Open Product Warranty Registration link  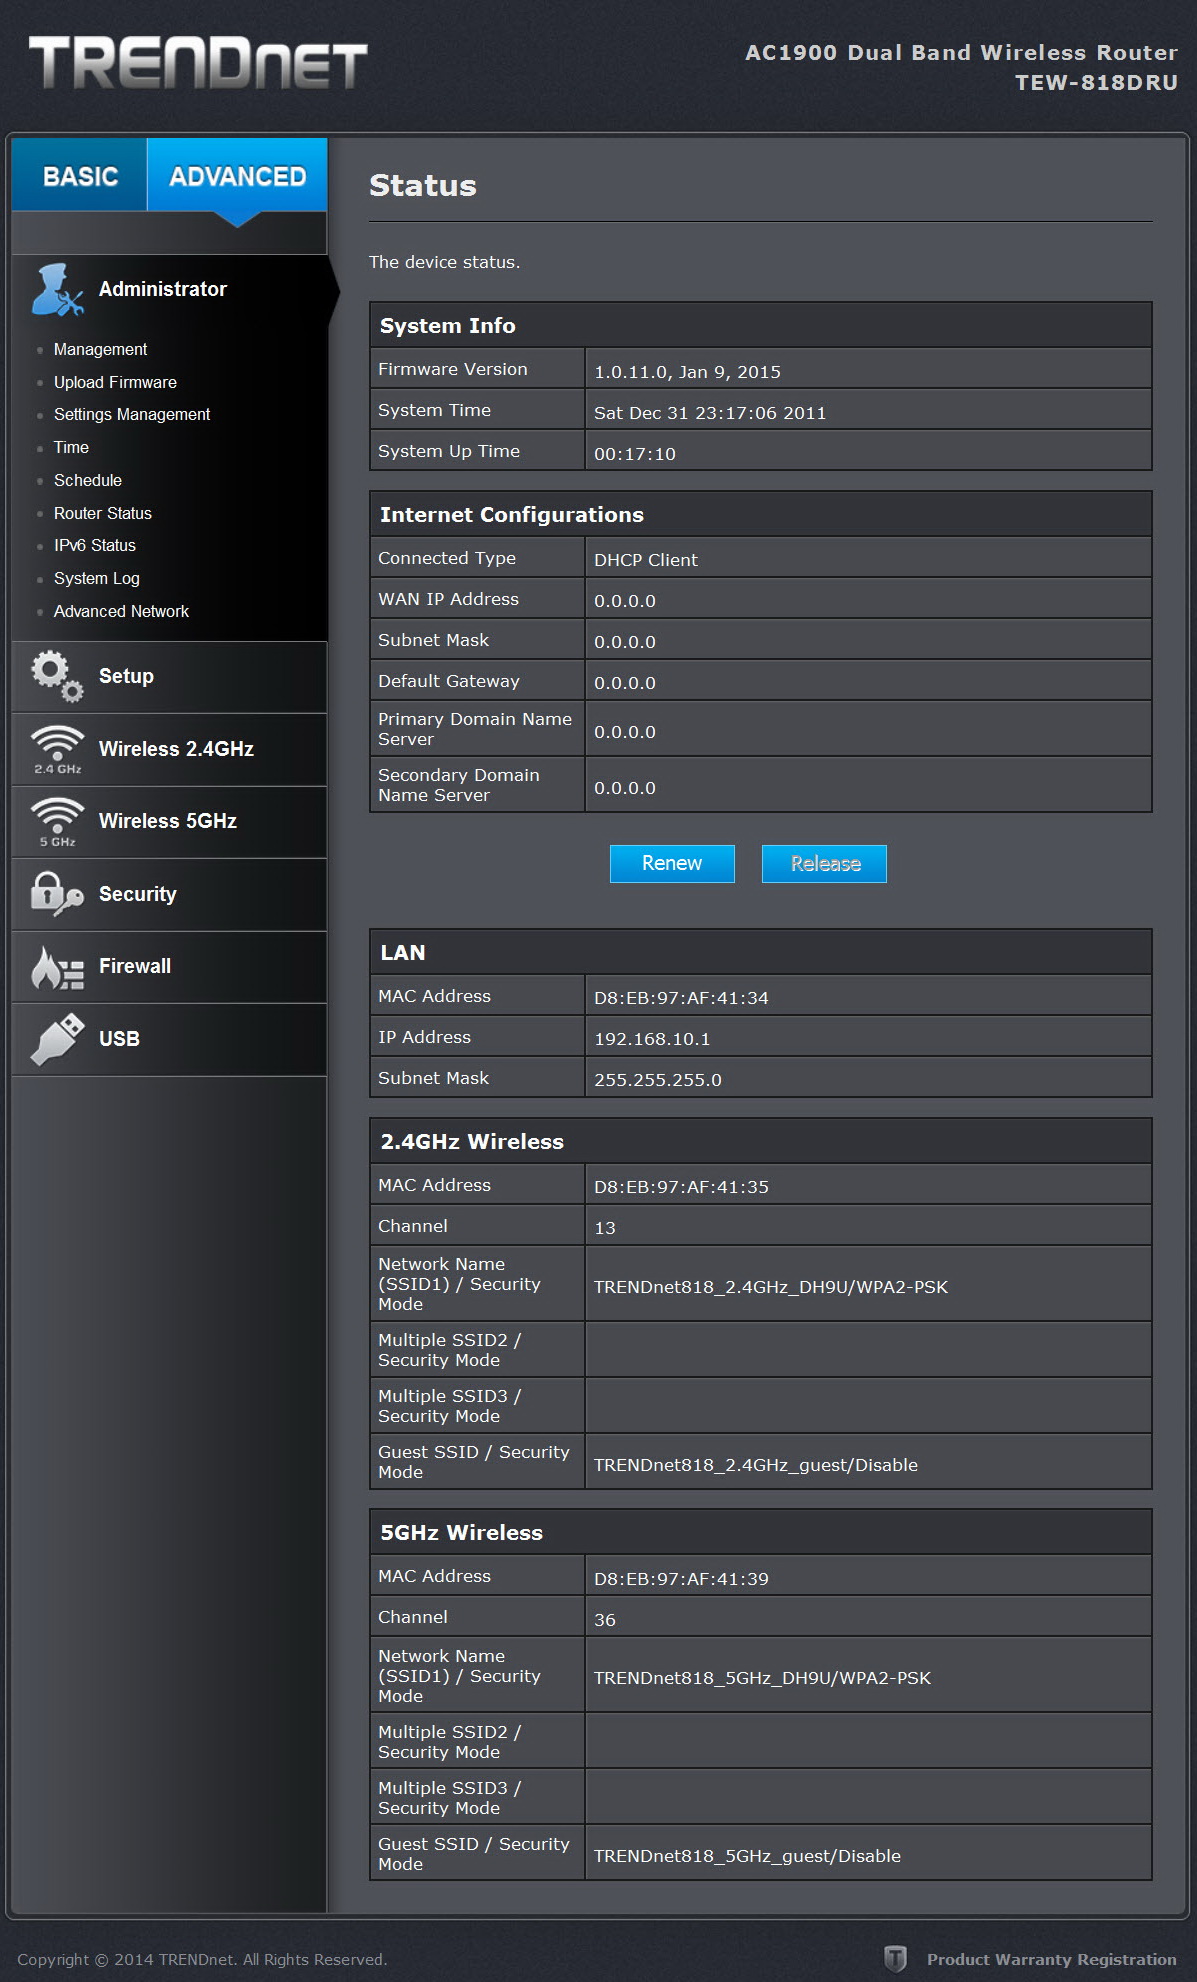[1051, 1959]
